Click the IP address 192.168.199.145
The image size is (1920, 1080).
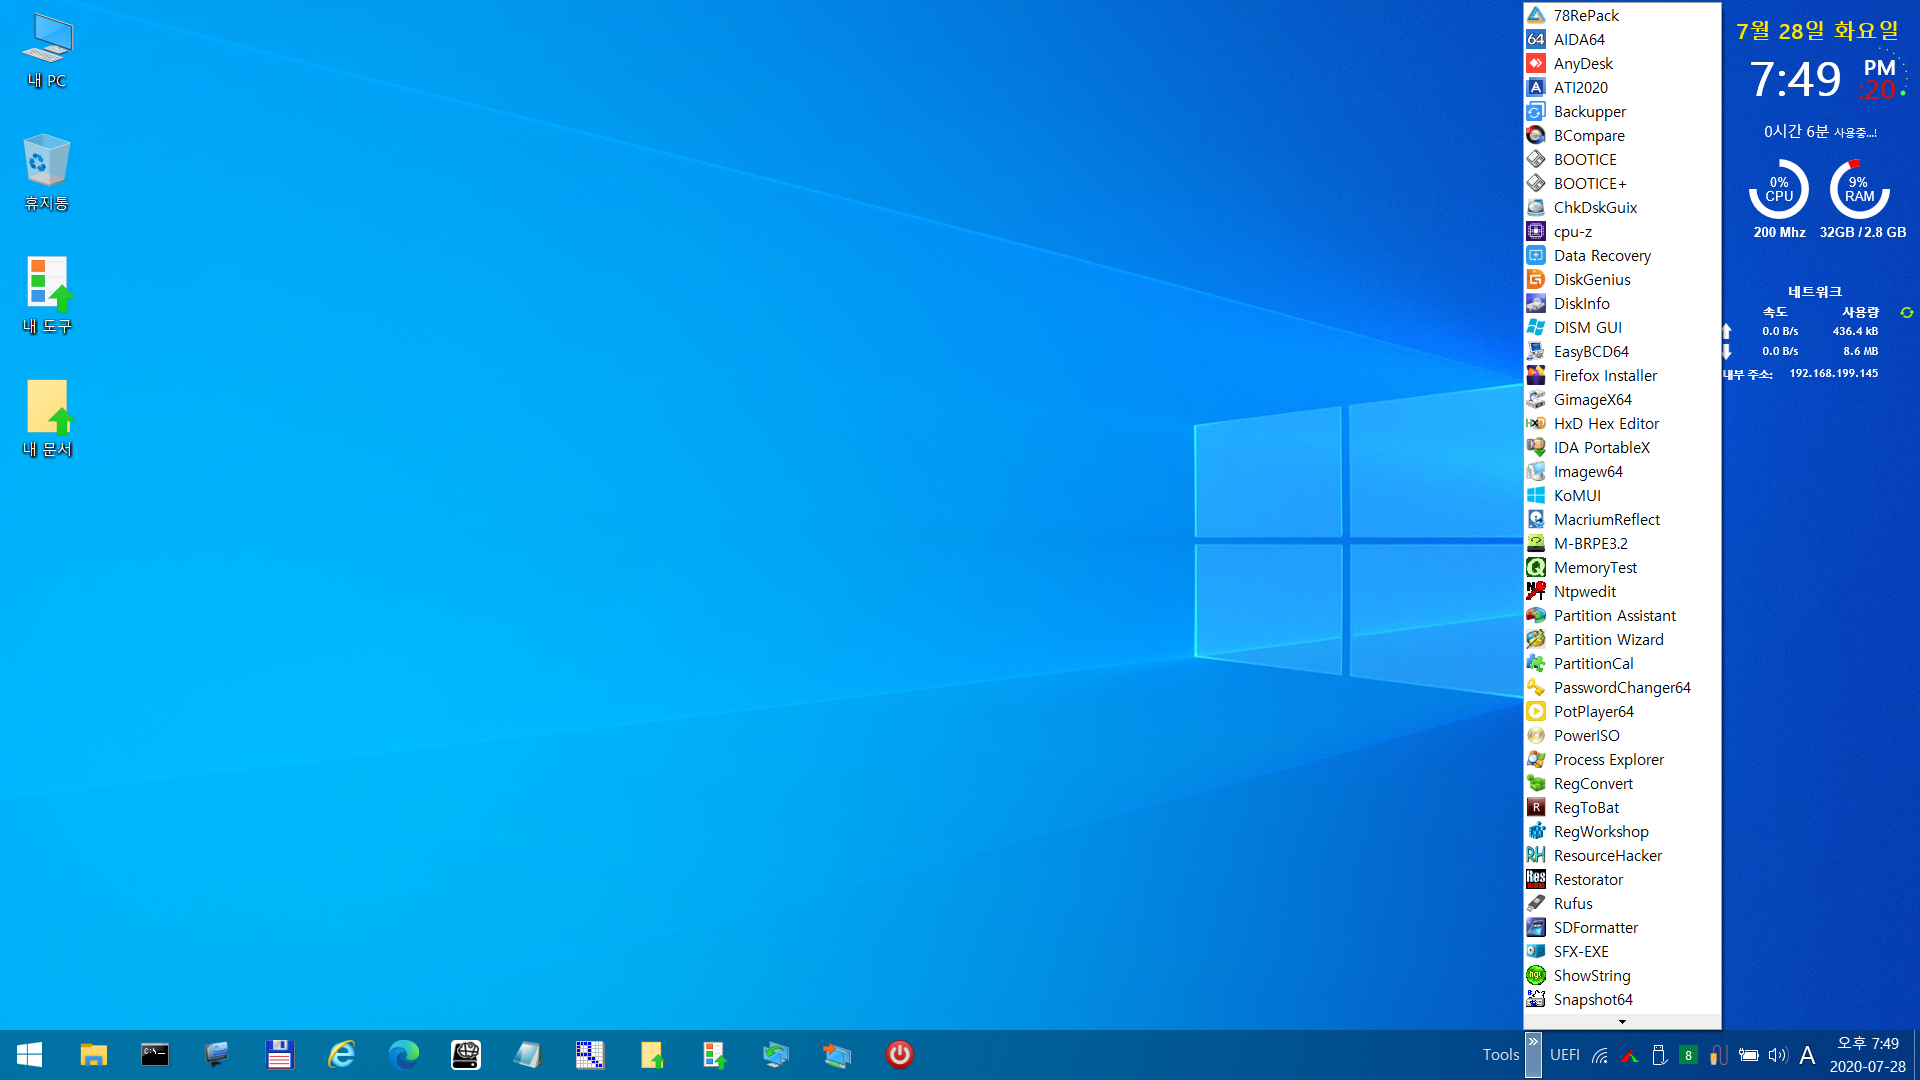pos(1833,373)
